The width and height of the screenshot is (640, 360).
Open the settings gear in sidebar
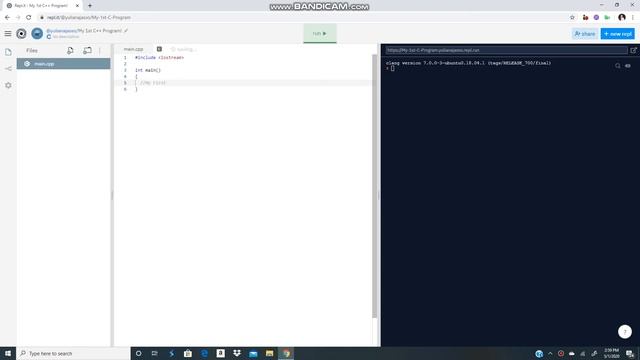coord(8,85)
